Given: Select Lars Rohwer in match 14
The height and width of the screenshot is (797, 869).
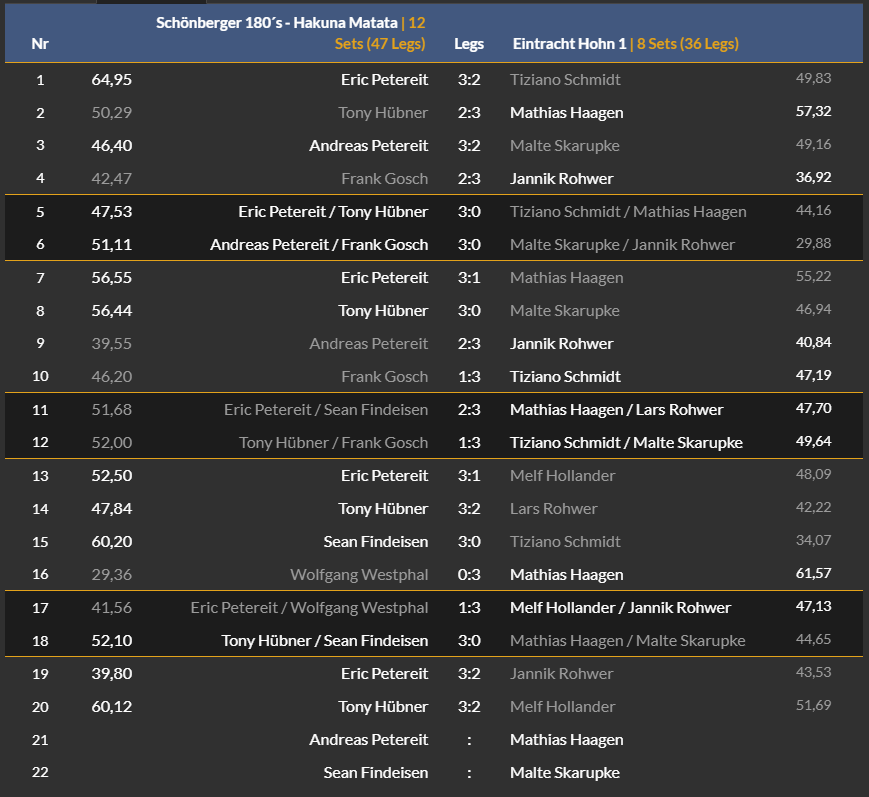Looking at the screenshot, I should pyautogui.click(x=553, y=509).
